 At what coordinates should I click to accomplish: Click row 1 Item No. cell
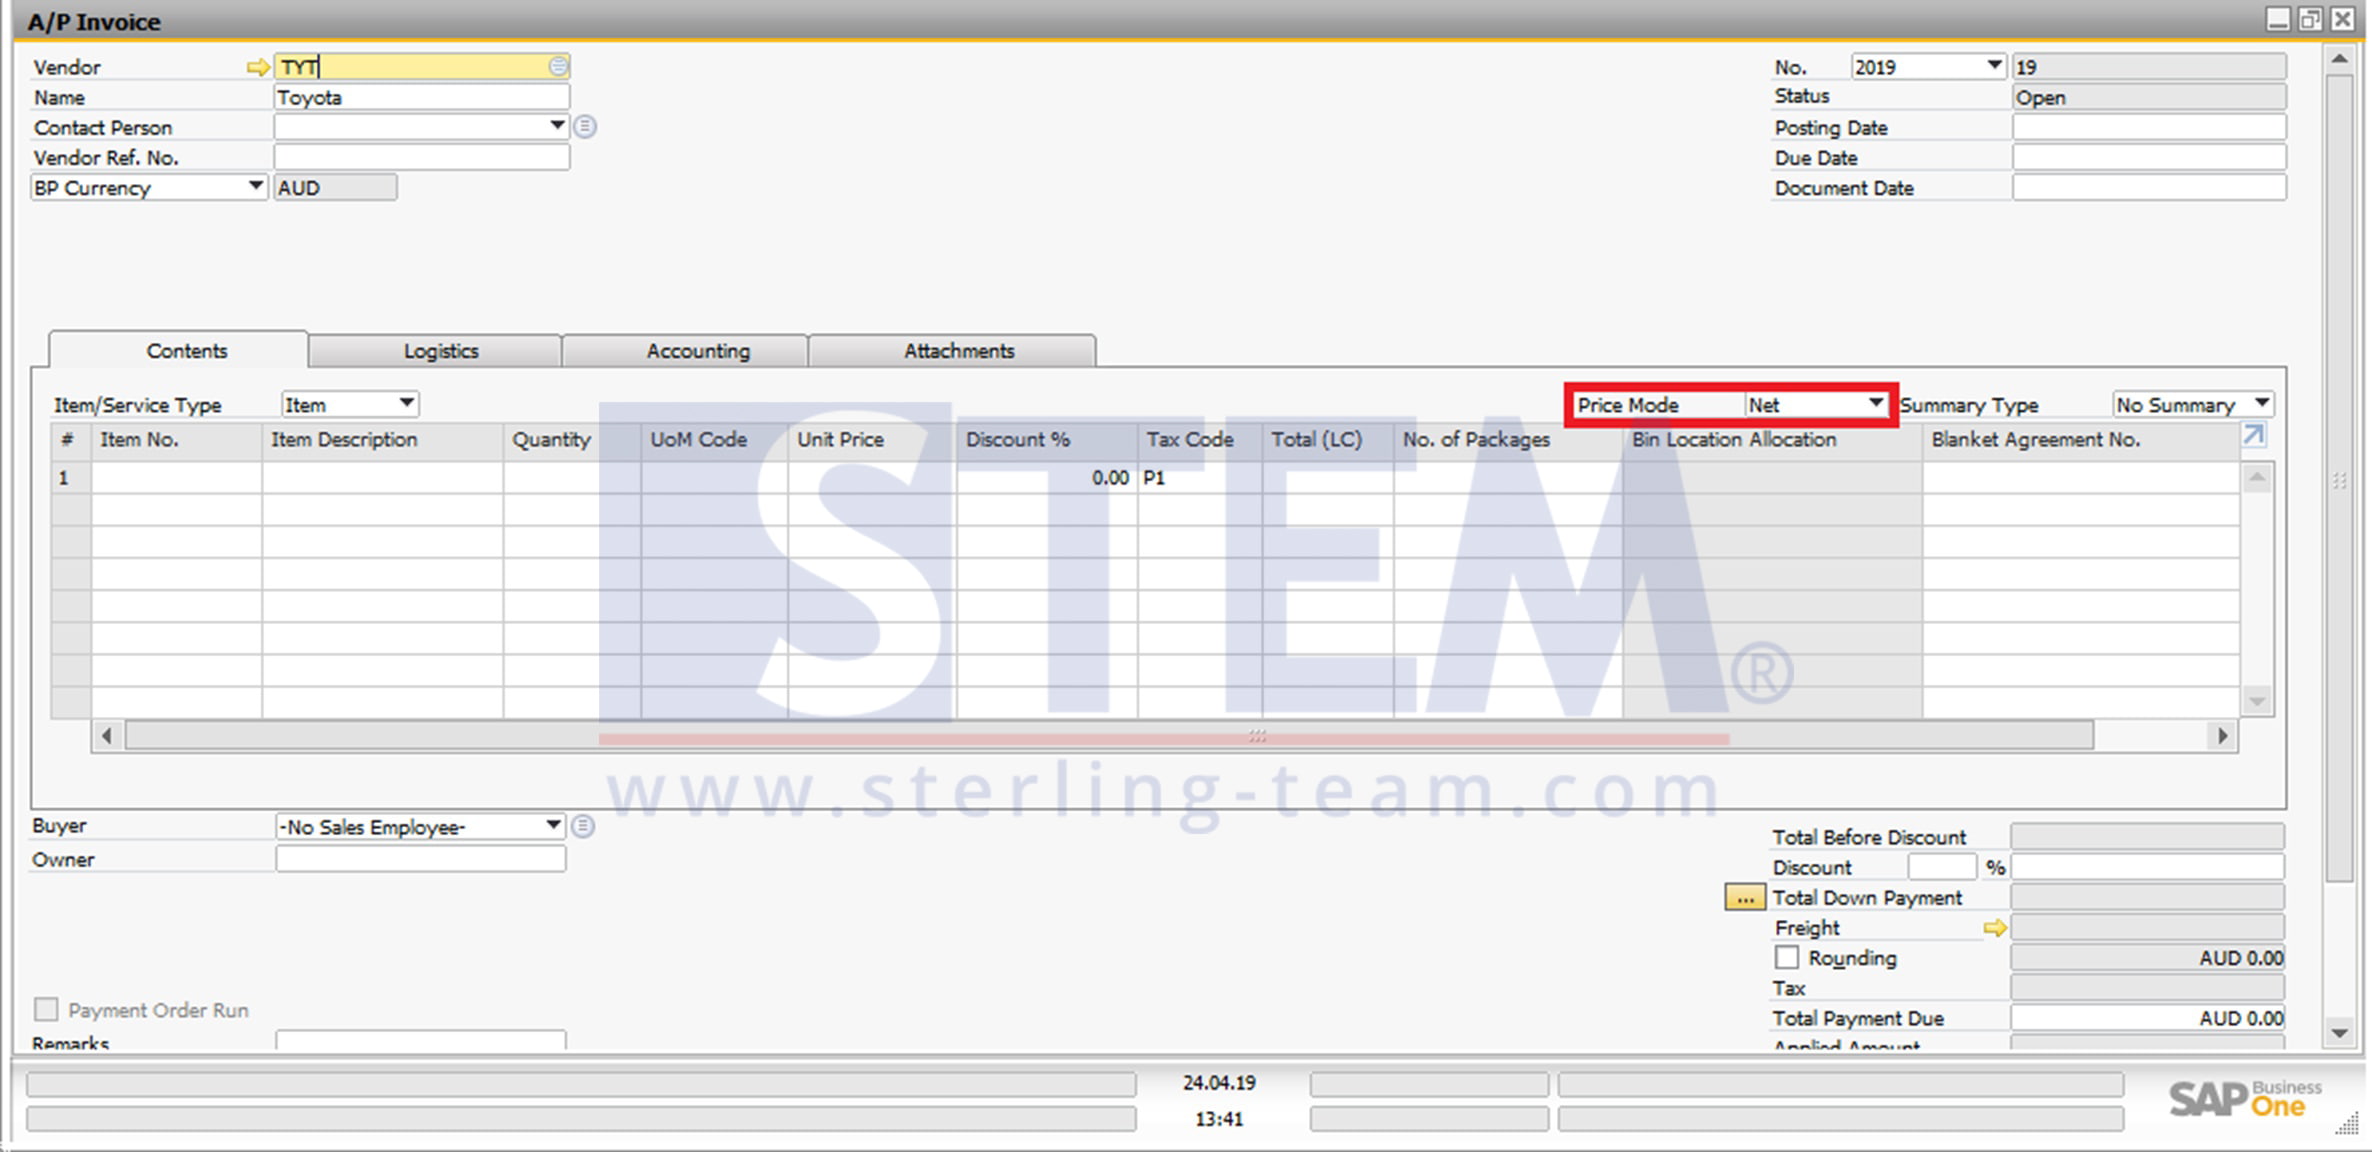tap(177, 478)
